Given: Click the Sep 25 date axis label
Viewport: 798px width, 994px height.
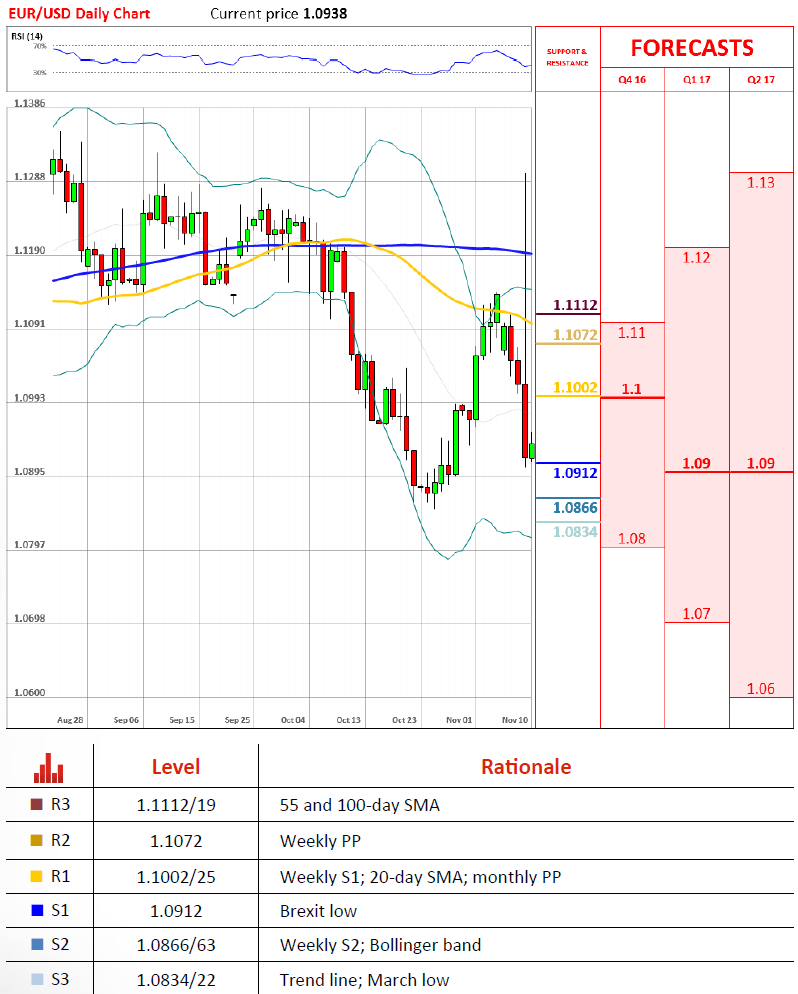Looking at the screenshot, I should [x=237, y=720].
